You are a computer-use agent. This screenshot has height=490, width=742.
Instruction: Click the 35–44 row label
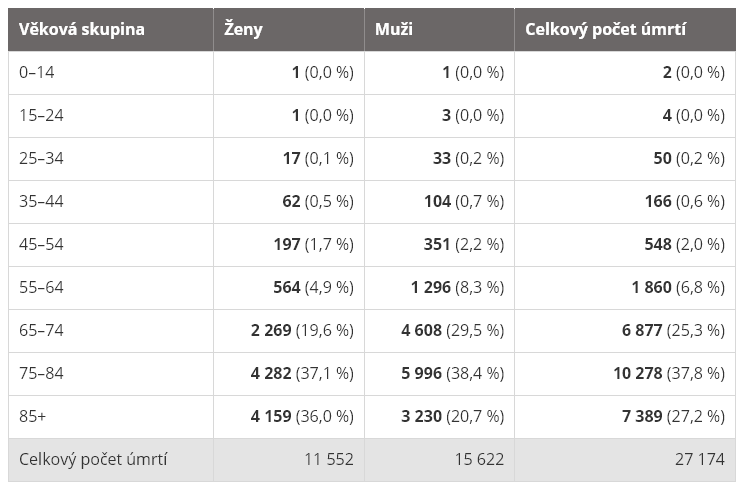click(x=42, y=201)
